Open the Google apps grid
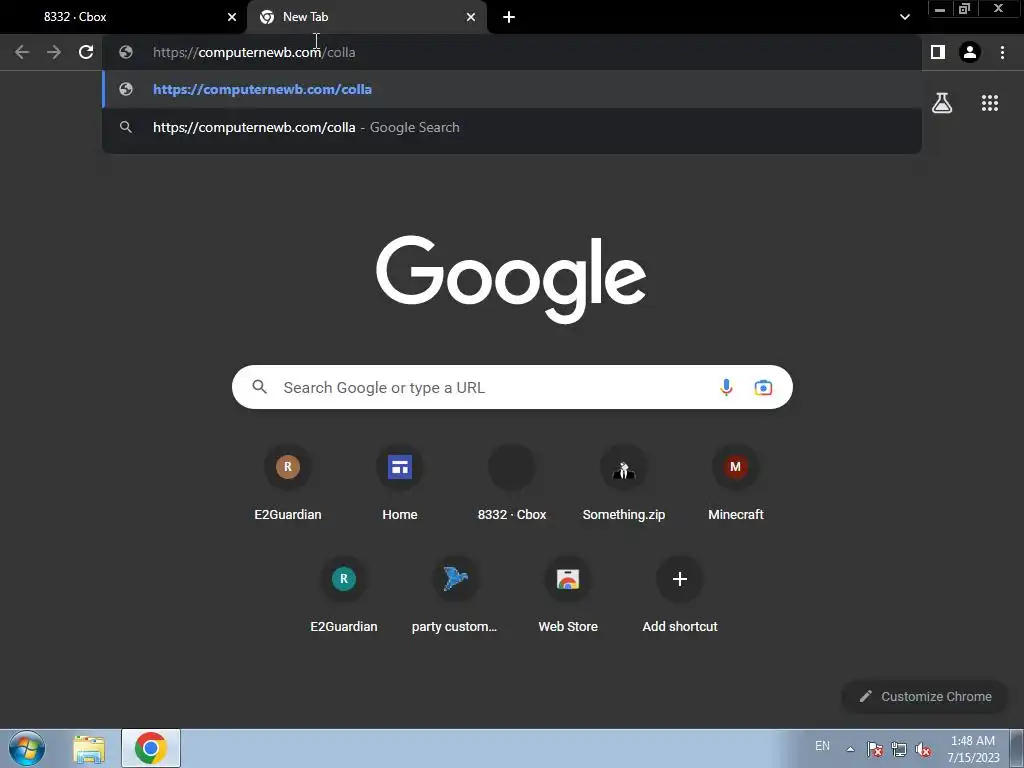Viewport: 1024px width, 768px height. pyautogui.click(x=990, y=103)
